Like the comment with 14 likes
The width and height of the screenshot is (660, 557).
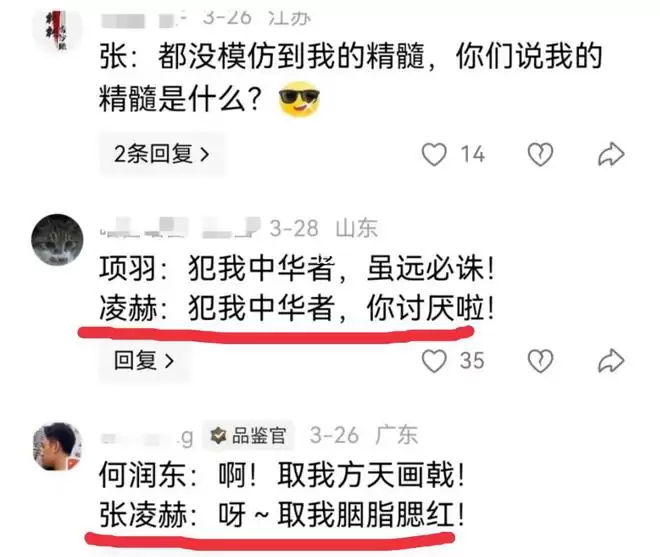pyautogui.click(x=434, y=155)
